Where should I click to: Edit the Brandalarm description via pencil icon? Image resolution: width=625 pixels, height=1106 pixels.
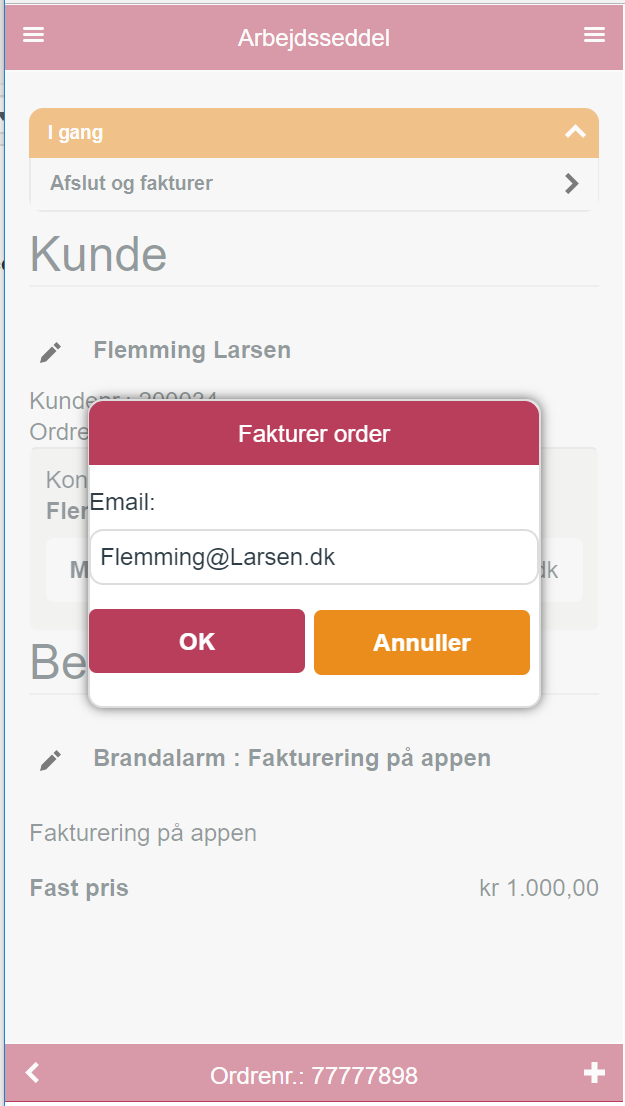click(50, 760)
